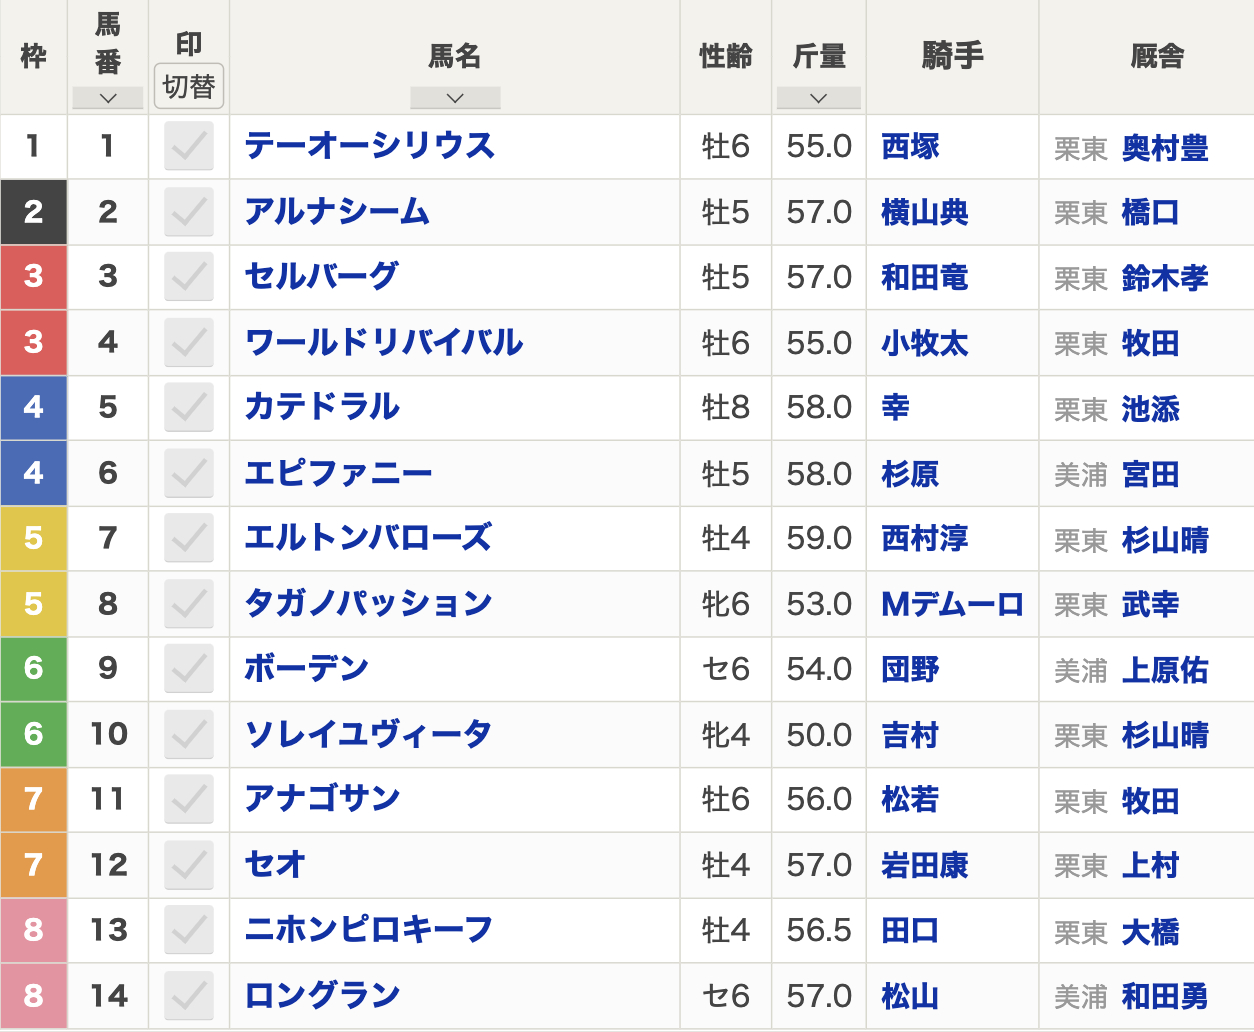The width and height of the screenshot is (1254, 1032).
Task: Open jockey 和田竜 profile link
Action: [925, 277]
